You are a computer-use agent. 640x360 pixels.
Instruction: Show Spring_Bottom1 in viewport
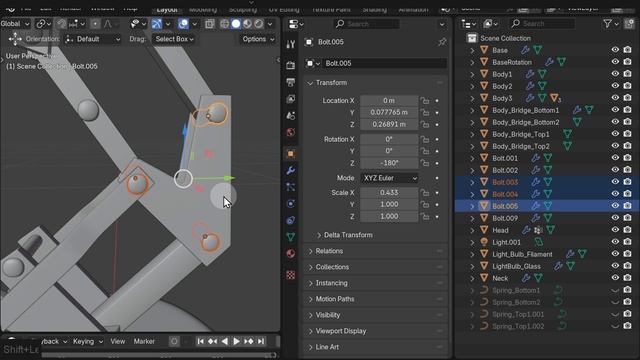tap(615, 290)
